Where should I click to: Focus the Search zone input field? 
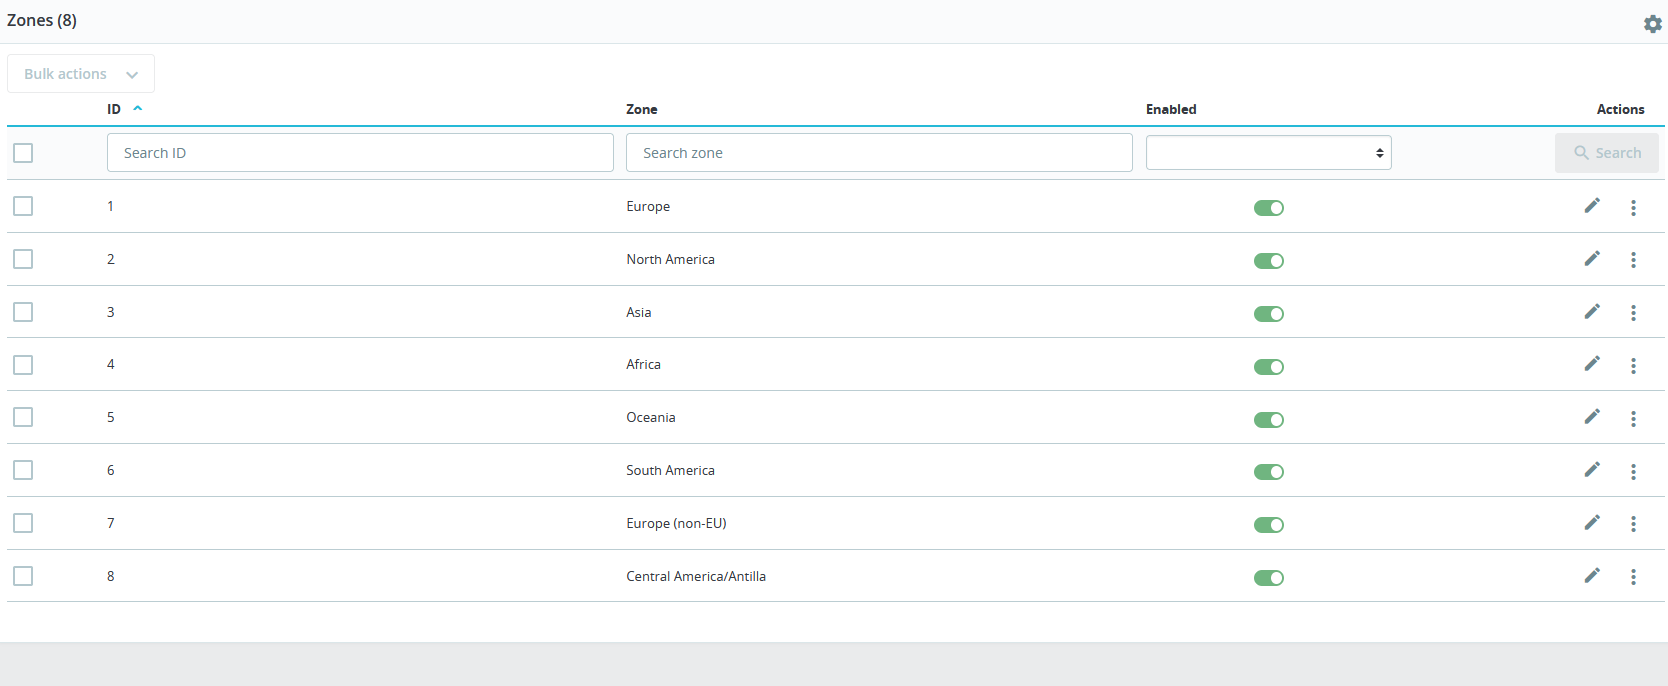pyautogui.click(x=879, y=153)
